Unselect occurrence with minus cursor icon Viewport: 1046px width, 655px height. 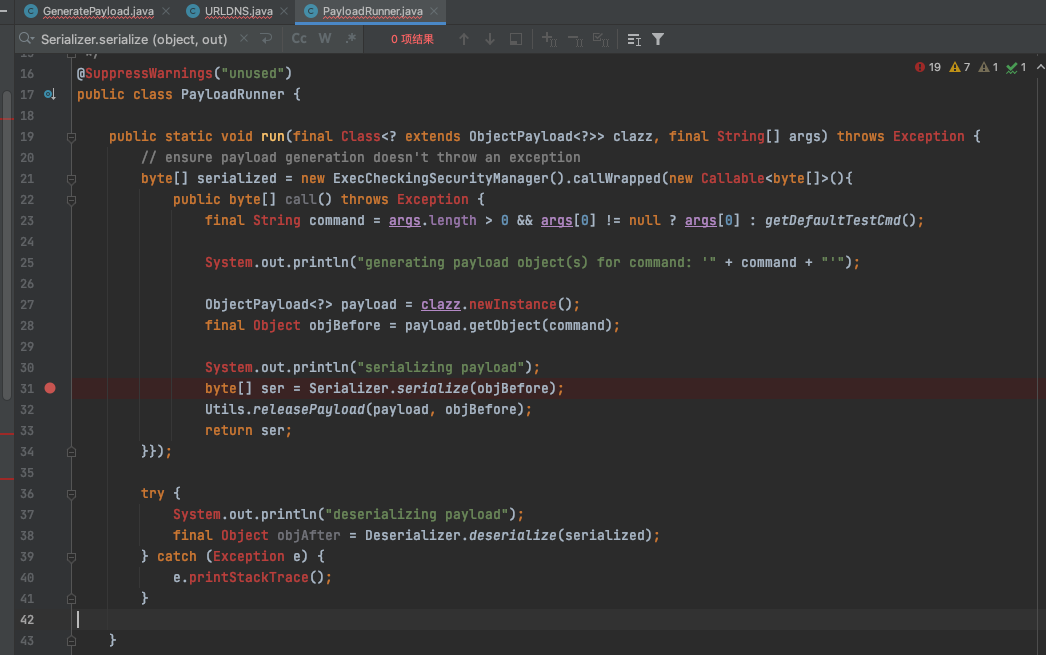pos(575,40)
